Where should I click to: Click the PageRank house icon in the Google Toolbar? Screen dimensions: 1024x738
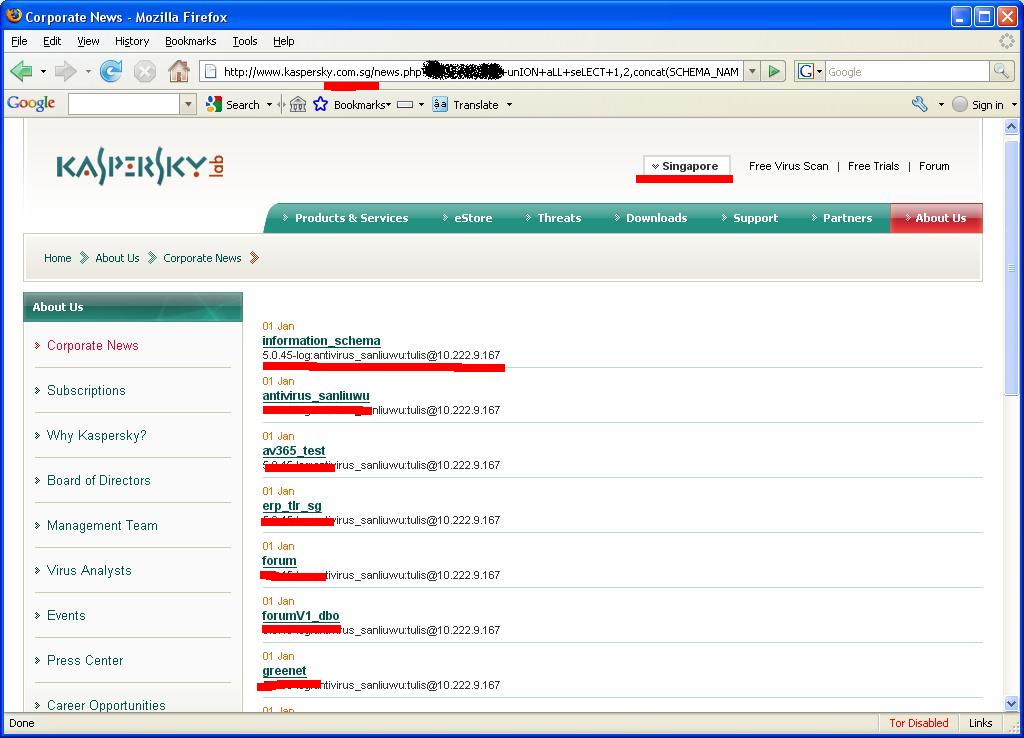298,104
